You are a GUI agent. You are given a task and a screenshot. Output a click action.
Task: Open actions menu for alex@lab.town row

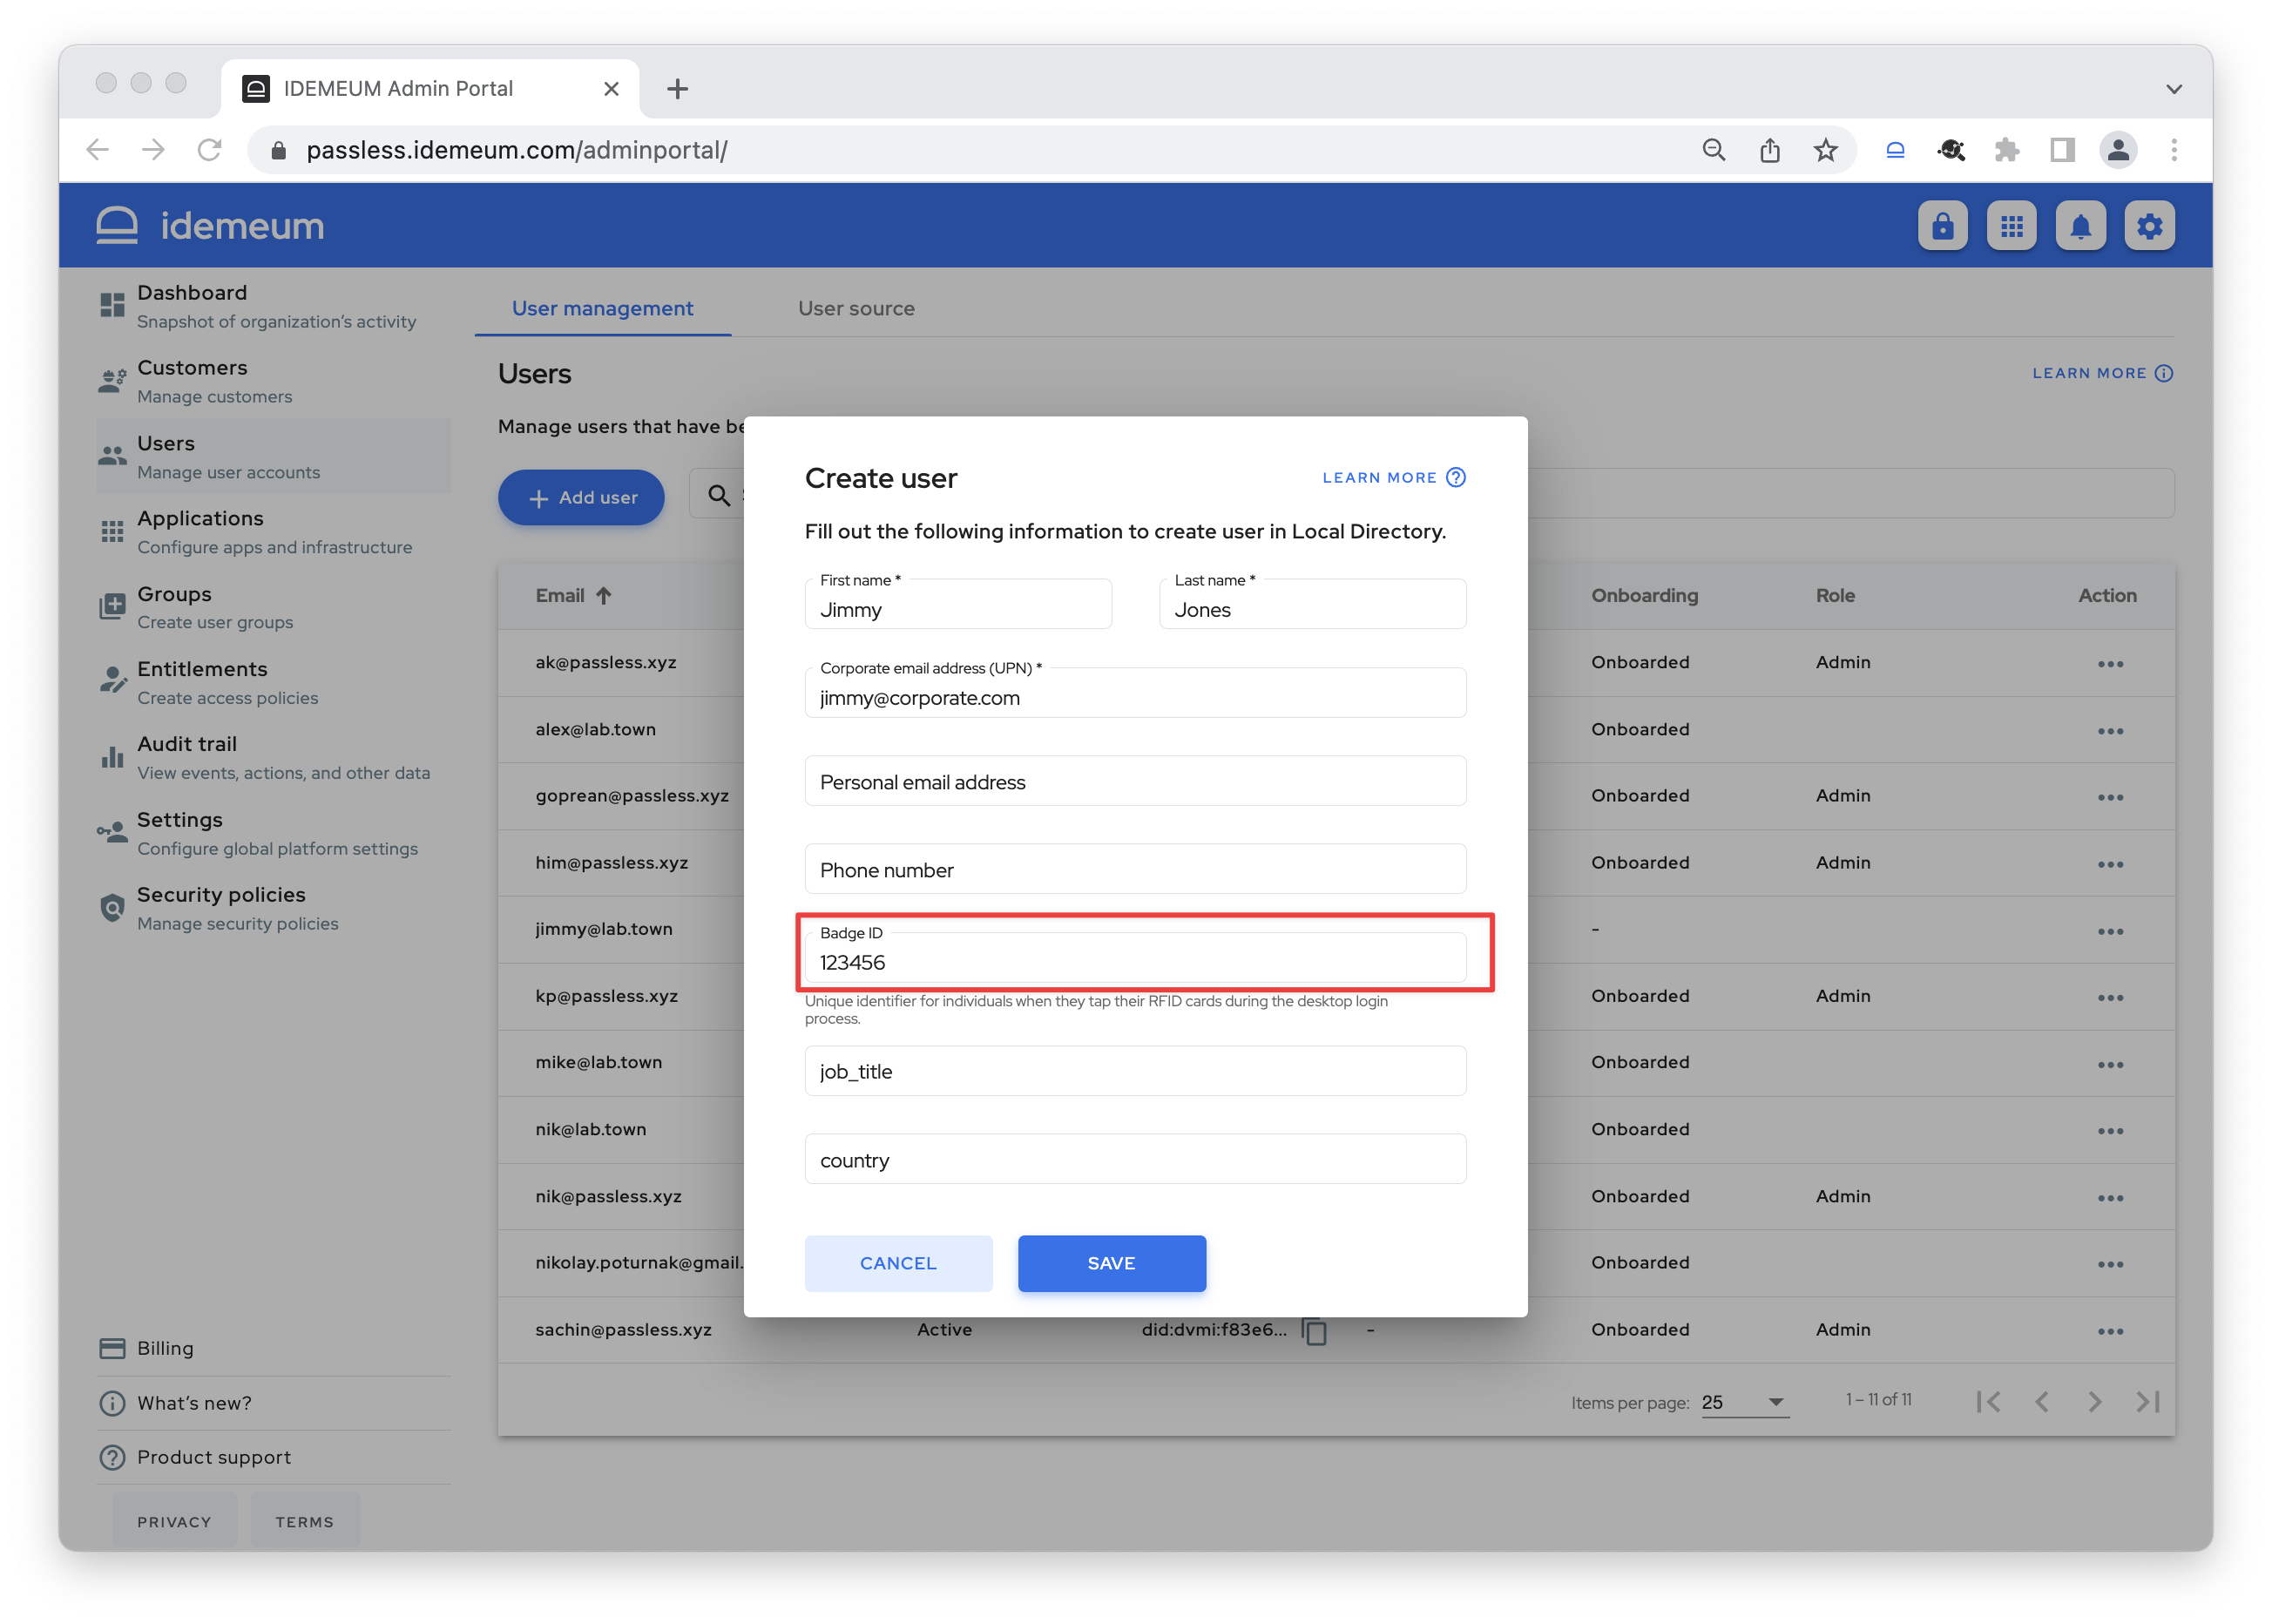2110,731
